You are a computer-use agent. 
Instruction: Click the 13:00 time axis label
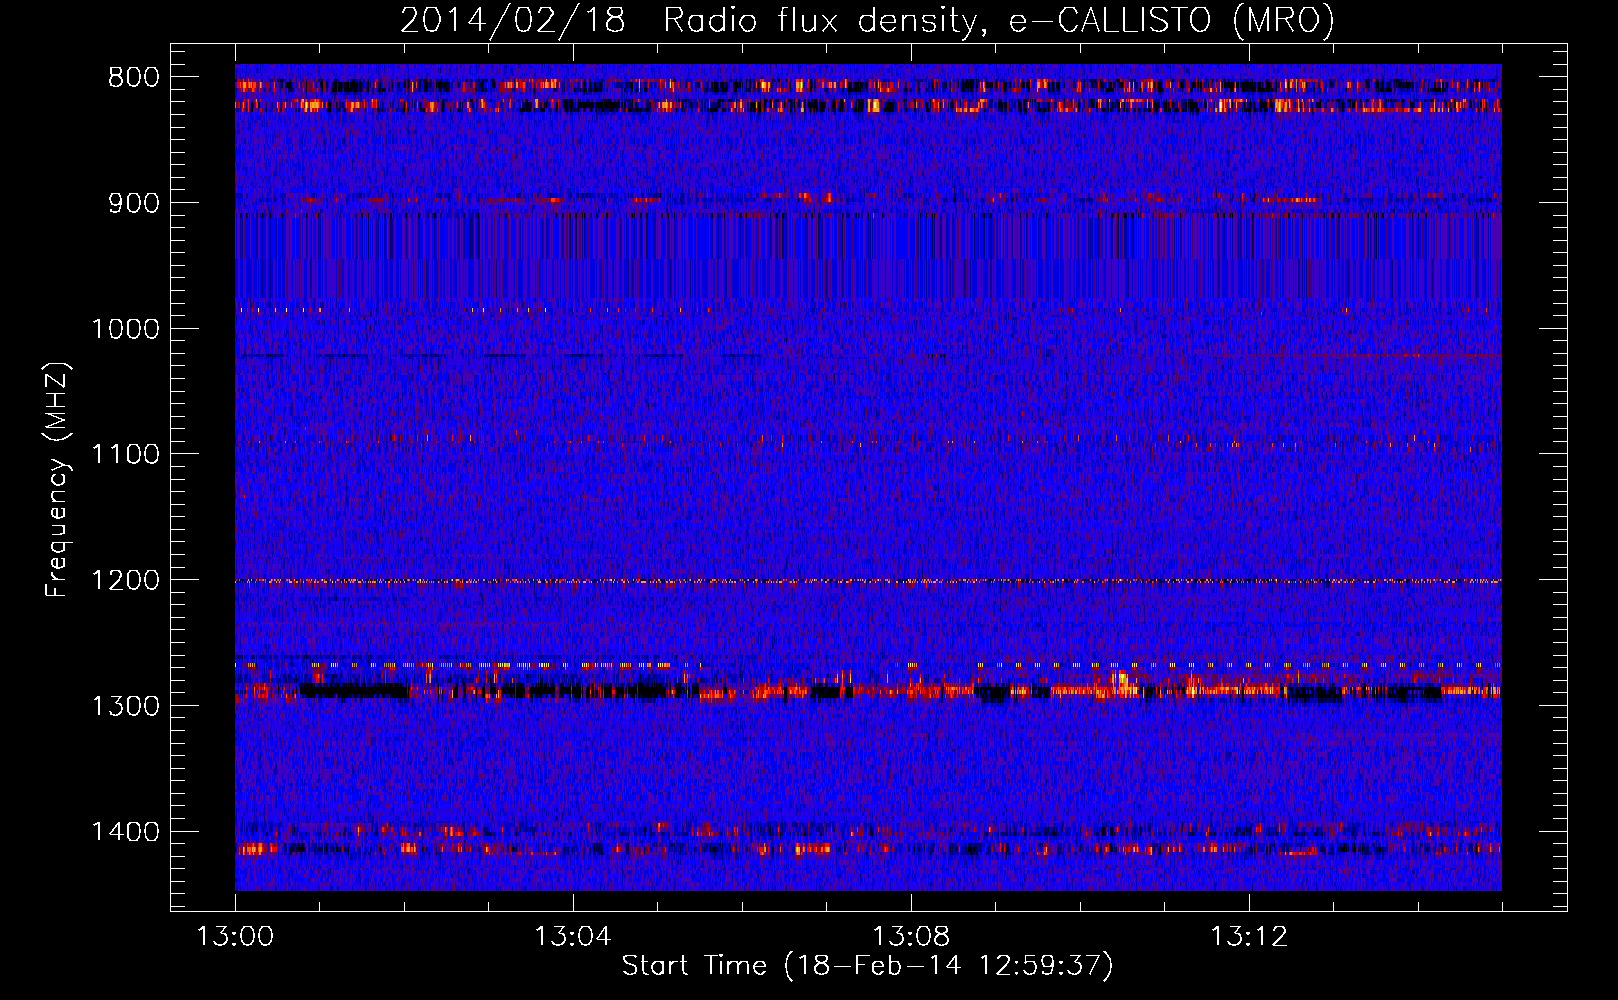[235, 937]
